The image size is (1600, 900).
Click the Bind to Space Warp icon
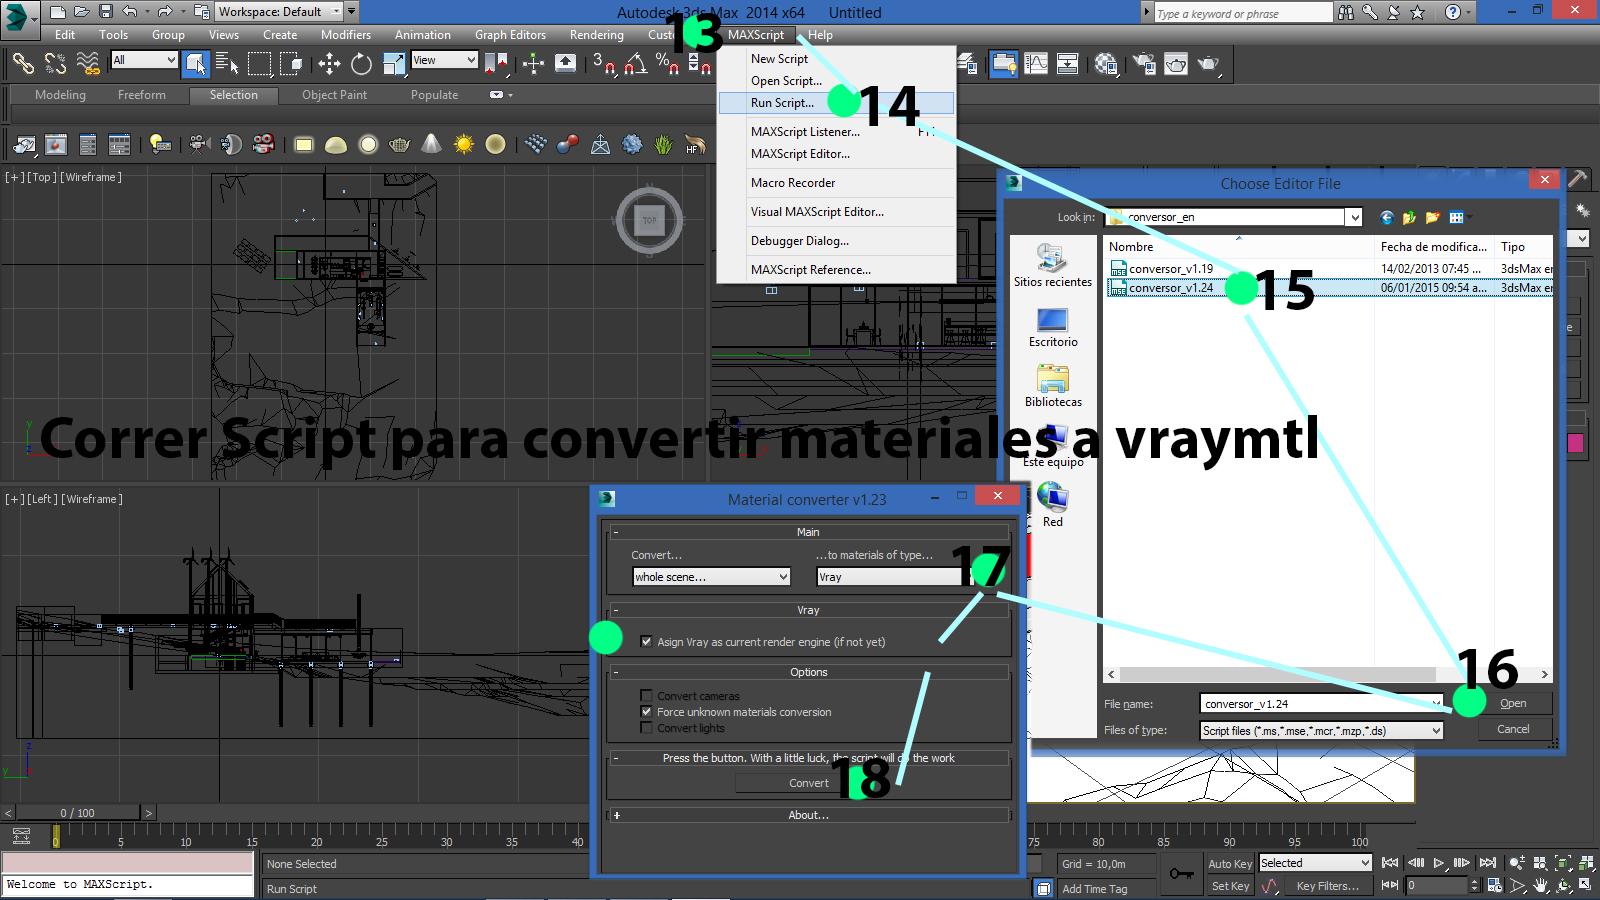pos(88,64)
